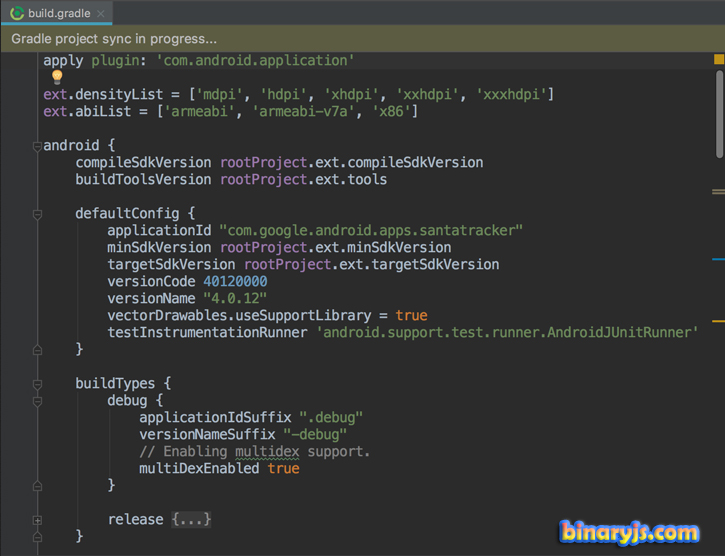This screenshot has width=725, height=556.
Task: Click the santatracker applicationId string
Action: tap(371, 230)
